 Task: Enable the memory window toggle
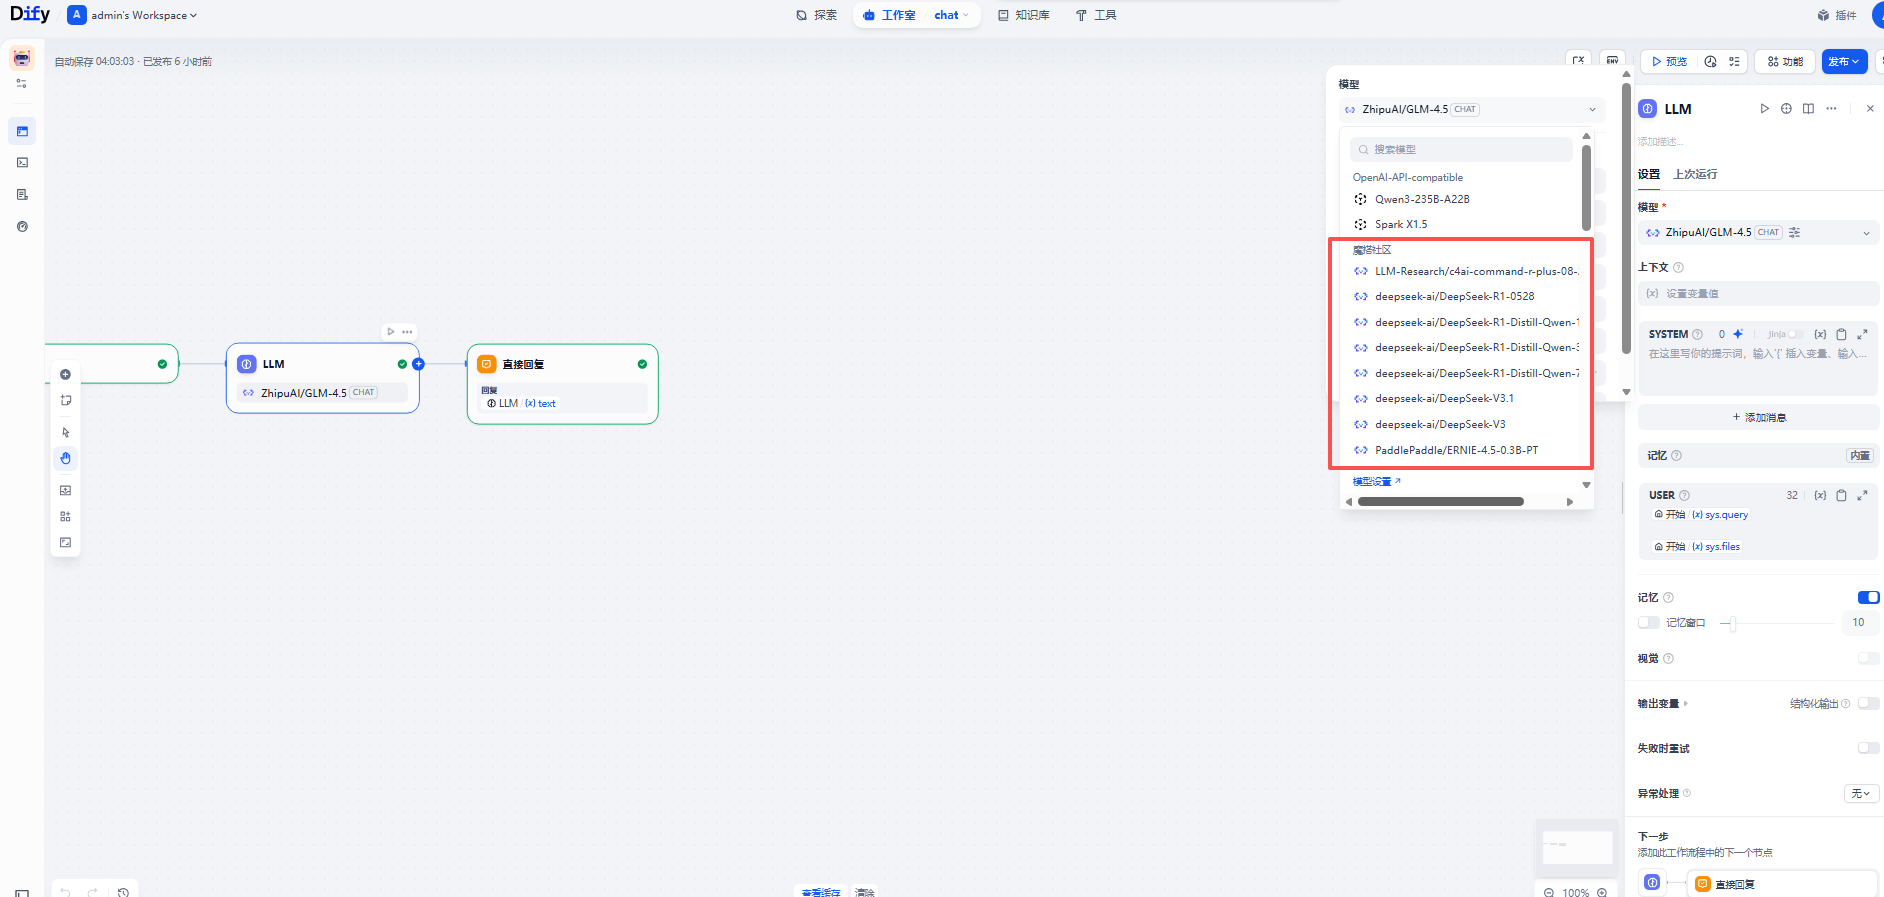click(1649, 622)
